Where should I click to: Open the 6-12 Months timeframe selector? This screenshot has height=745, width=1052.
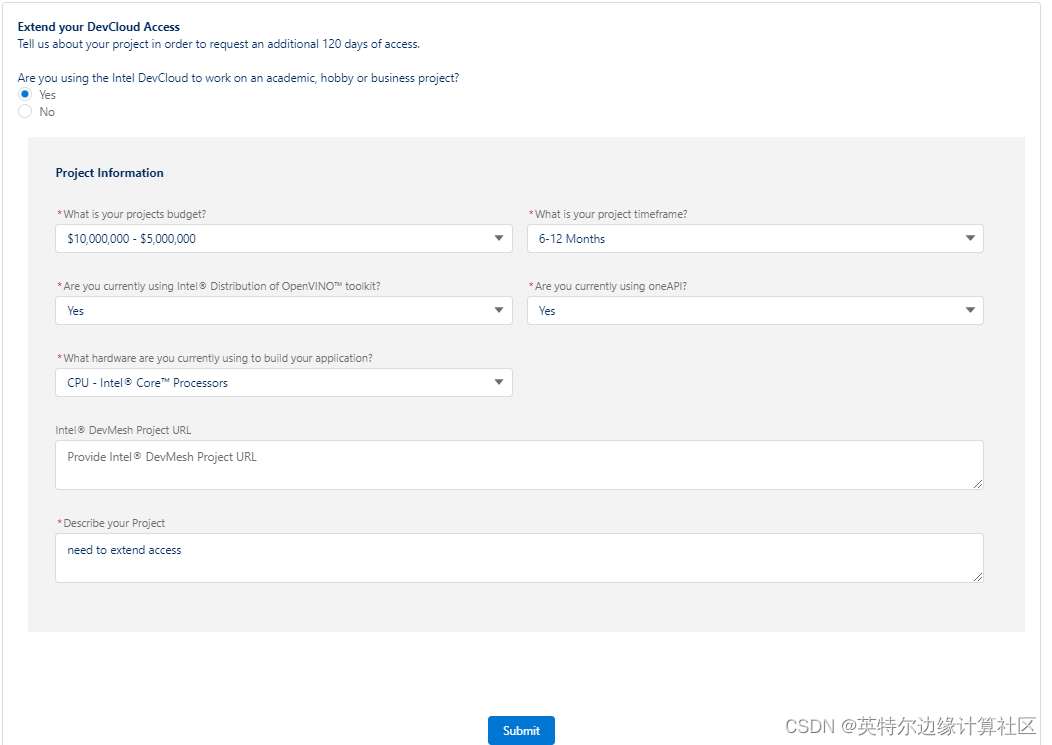tap(755, 238)
